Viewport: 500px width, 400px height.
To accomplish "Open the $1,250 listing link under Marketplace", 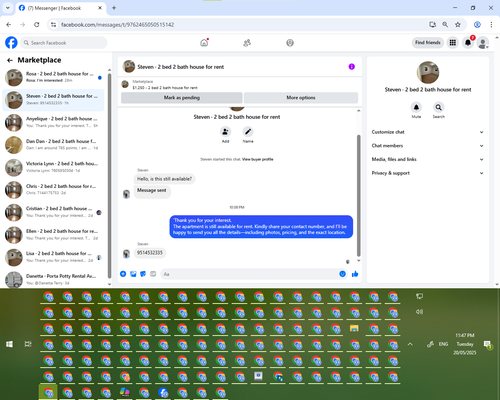I will pyautogui.click(x=165, y=88).
